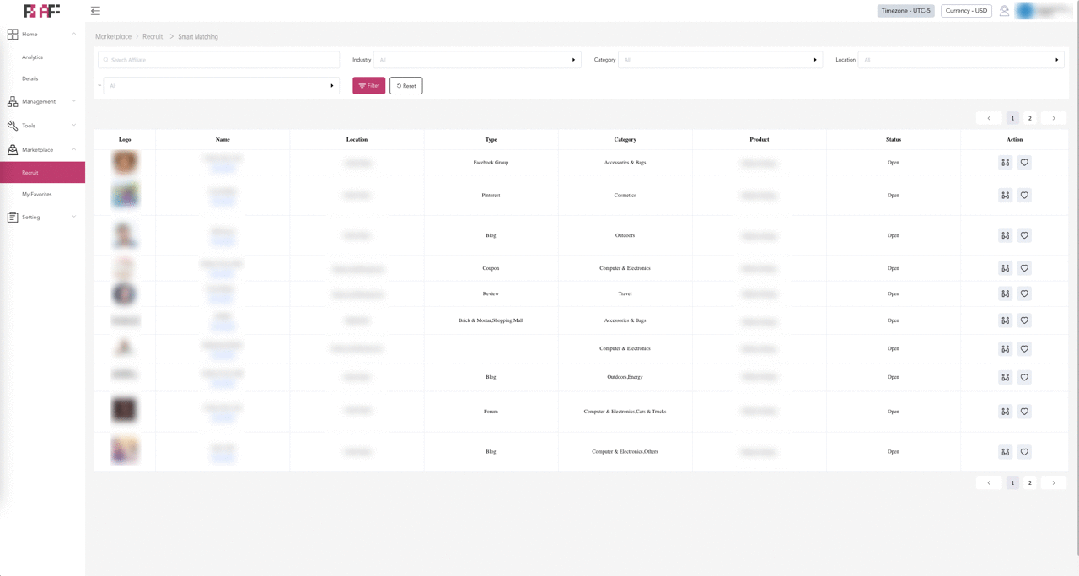
Task: Click the heart icon for Outdoors Blog row
Action: [x=1024, y=236]
